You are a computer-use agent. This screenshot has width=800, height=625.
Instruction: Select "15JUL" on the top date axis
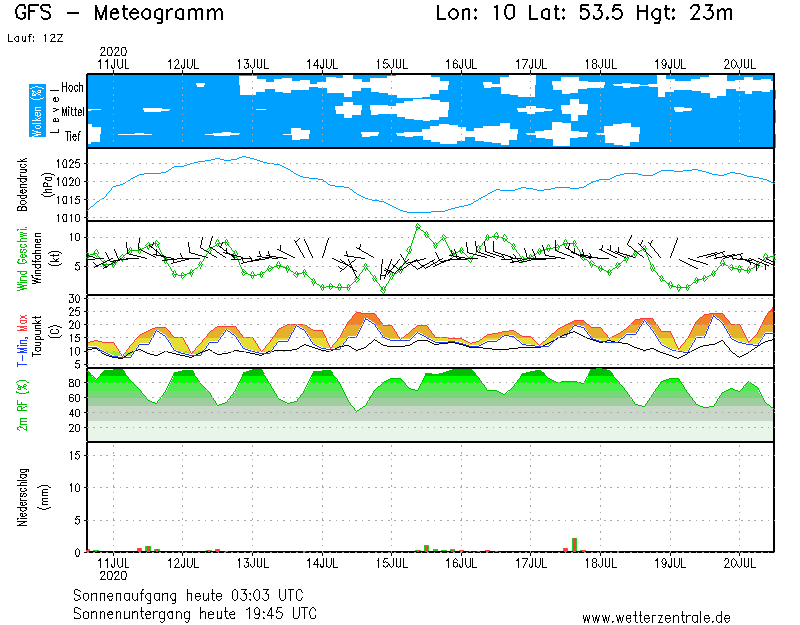(x=392, y=65)
